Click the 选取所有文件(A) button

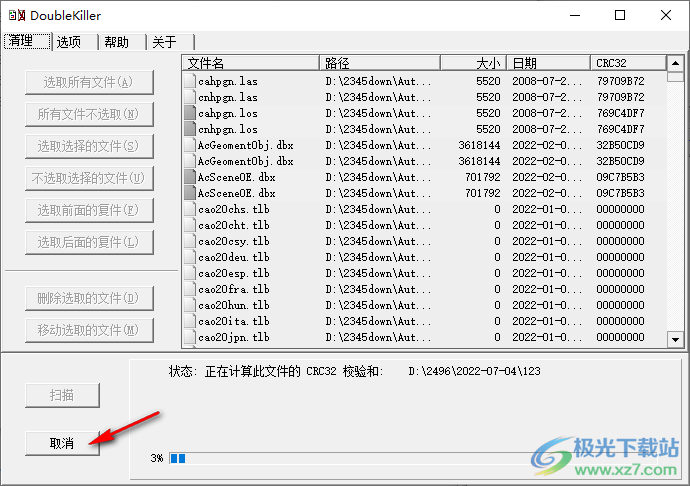(89, 82)
